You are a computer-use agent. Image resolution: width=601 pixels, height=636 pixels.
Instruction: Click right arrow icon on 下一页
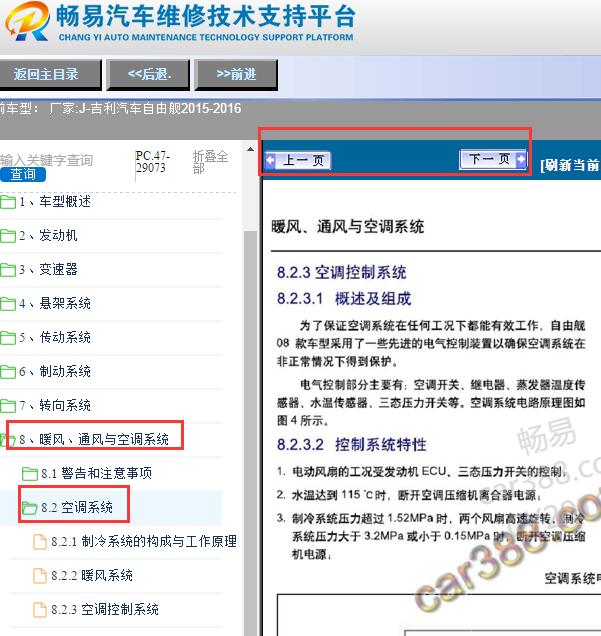point(521,159)
